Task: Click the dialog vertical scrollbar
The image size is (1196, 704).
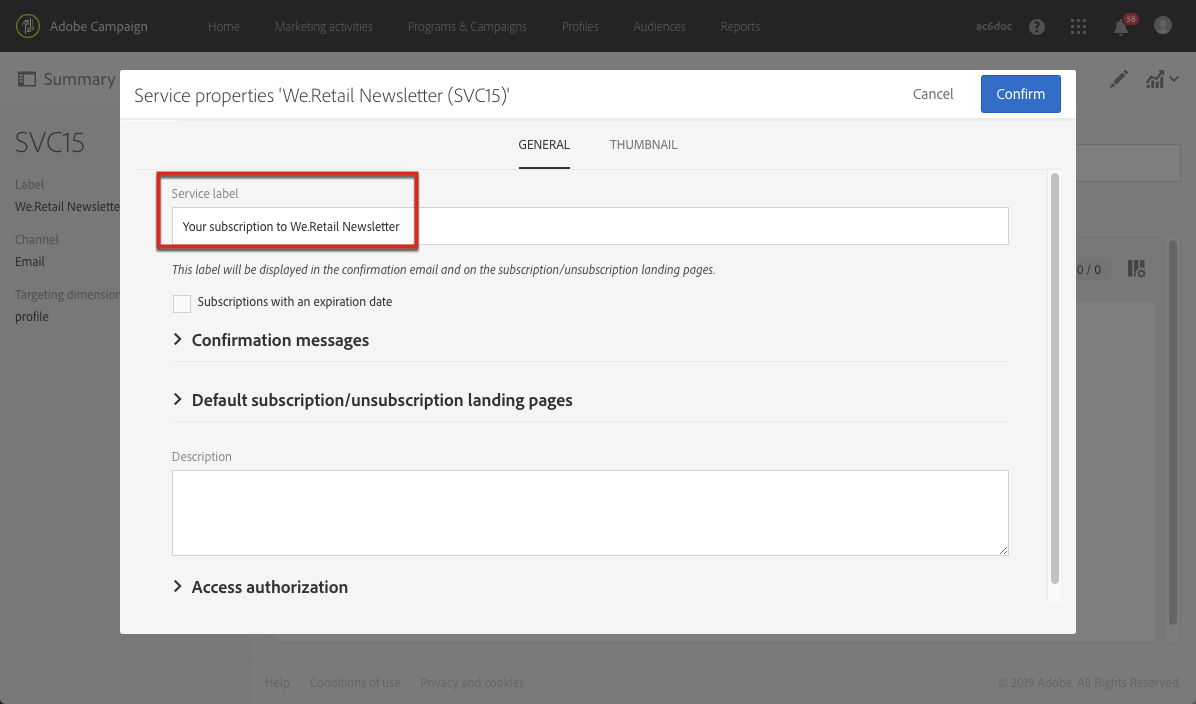Action: tap(1055, 378)
